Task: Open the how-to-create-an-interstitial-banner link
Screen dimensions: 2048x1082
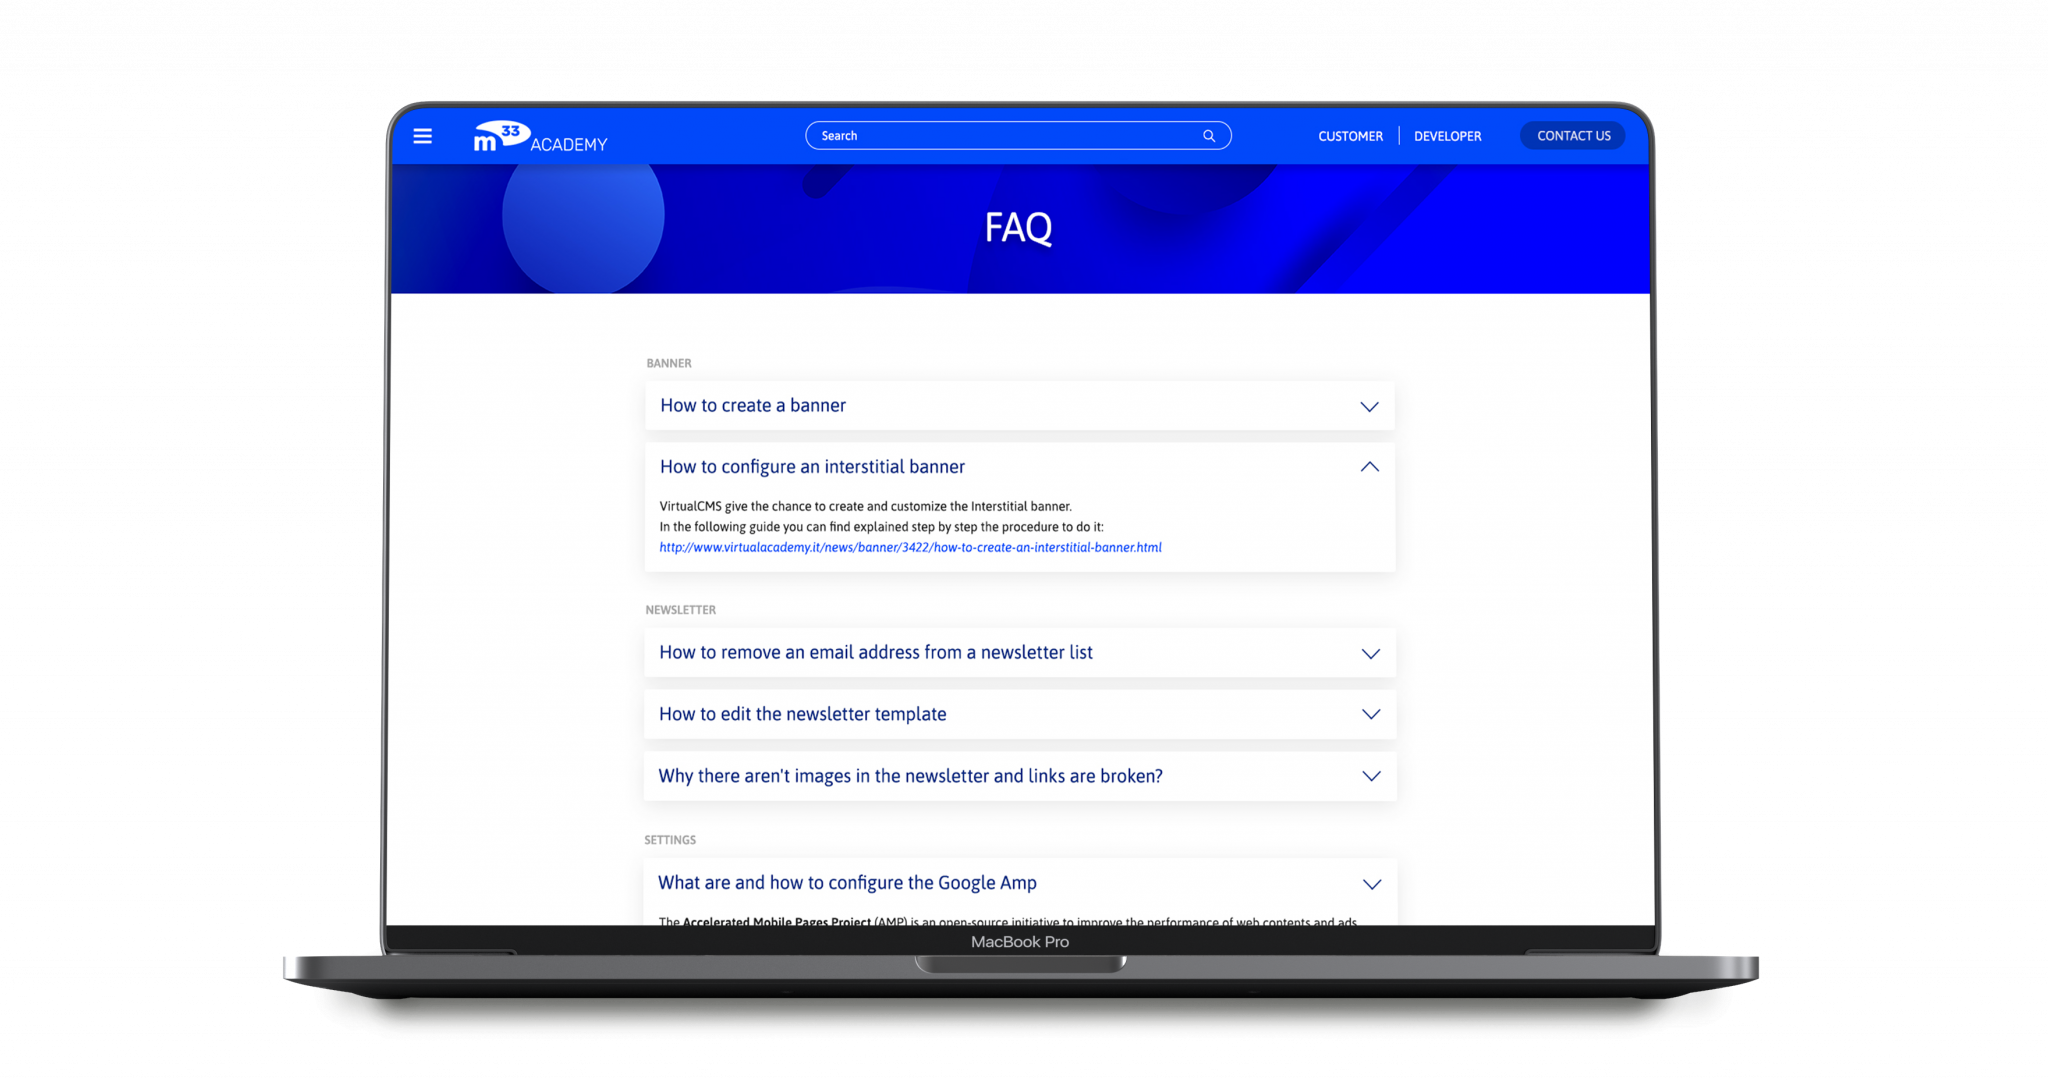Action: pyautogui.click(x=910, y=548)
